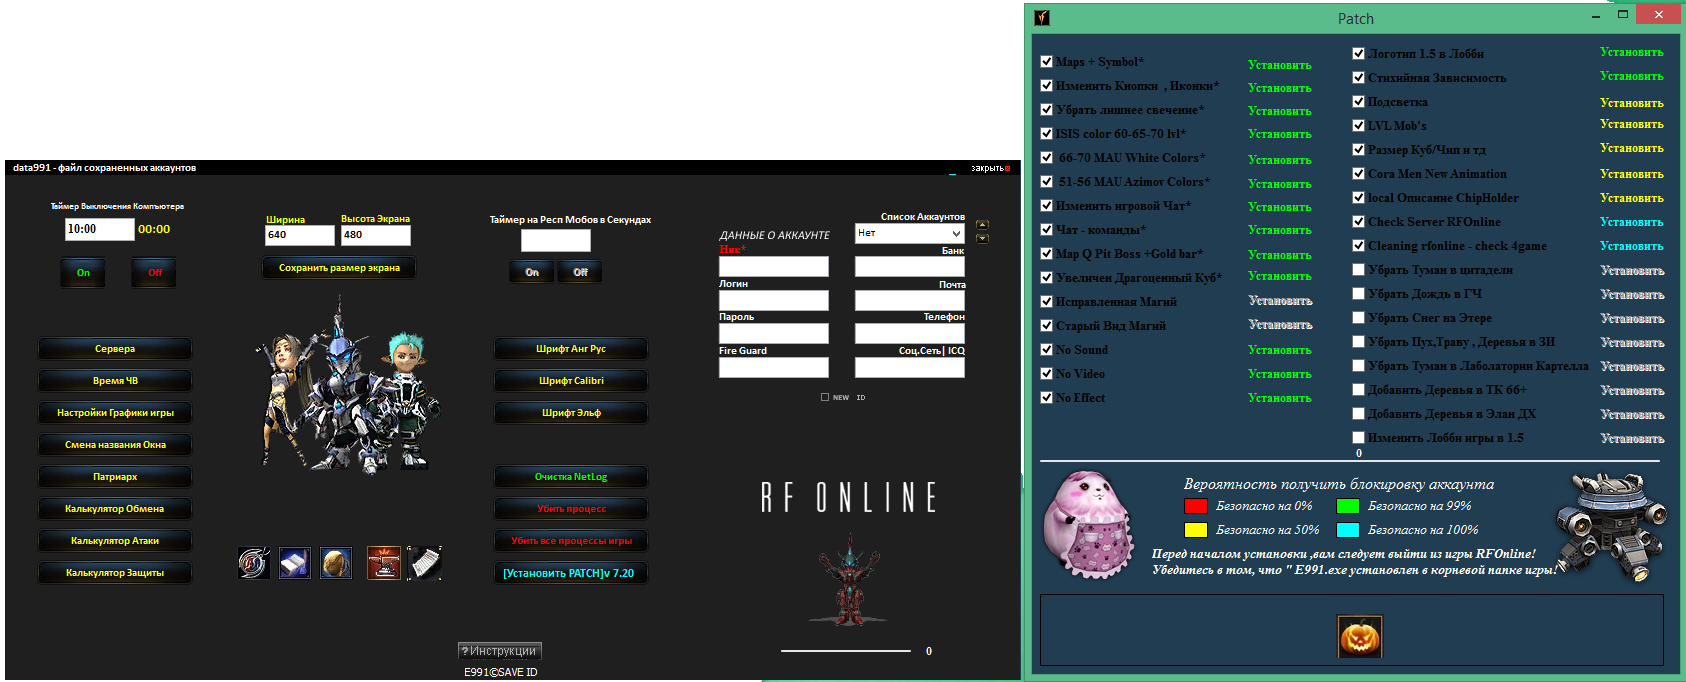Toggle Check Server RFOnline checkbox
Viewport: 1686px width, 682px height.
1358,221
